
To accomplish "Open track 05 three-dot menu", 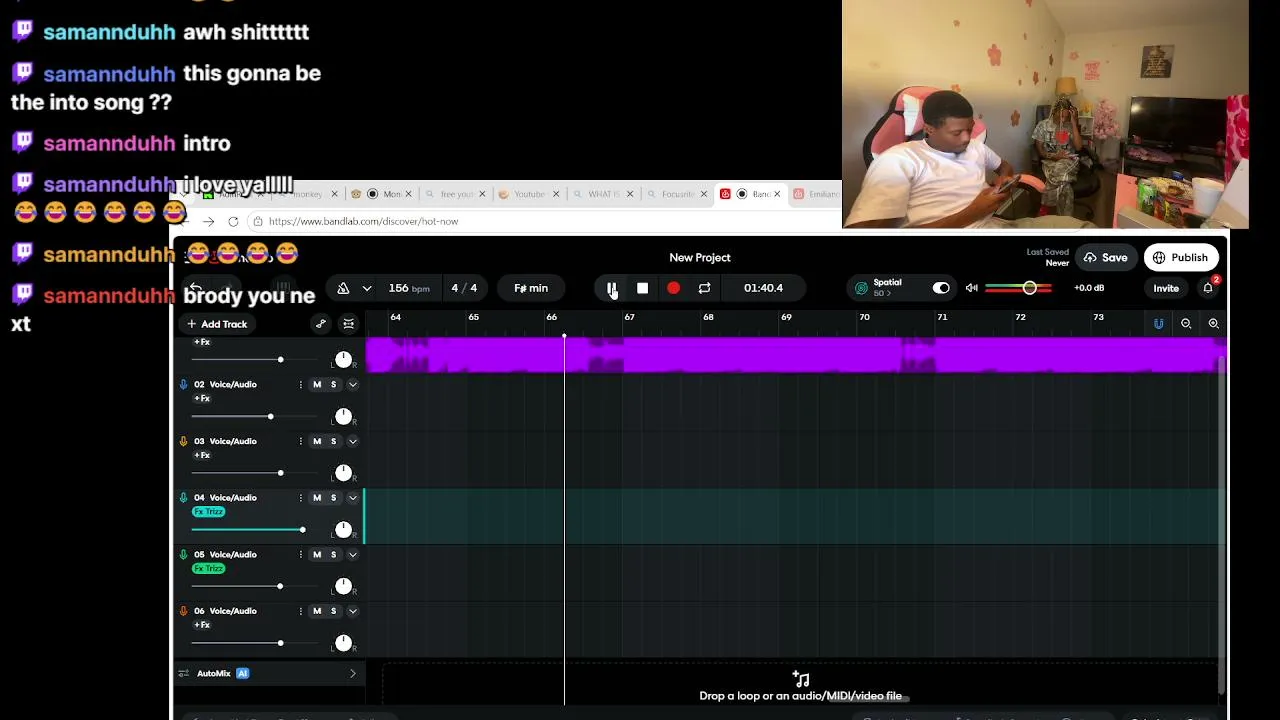I will pos(300,555).
